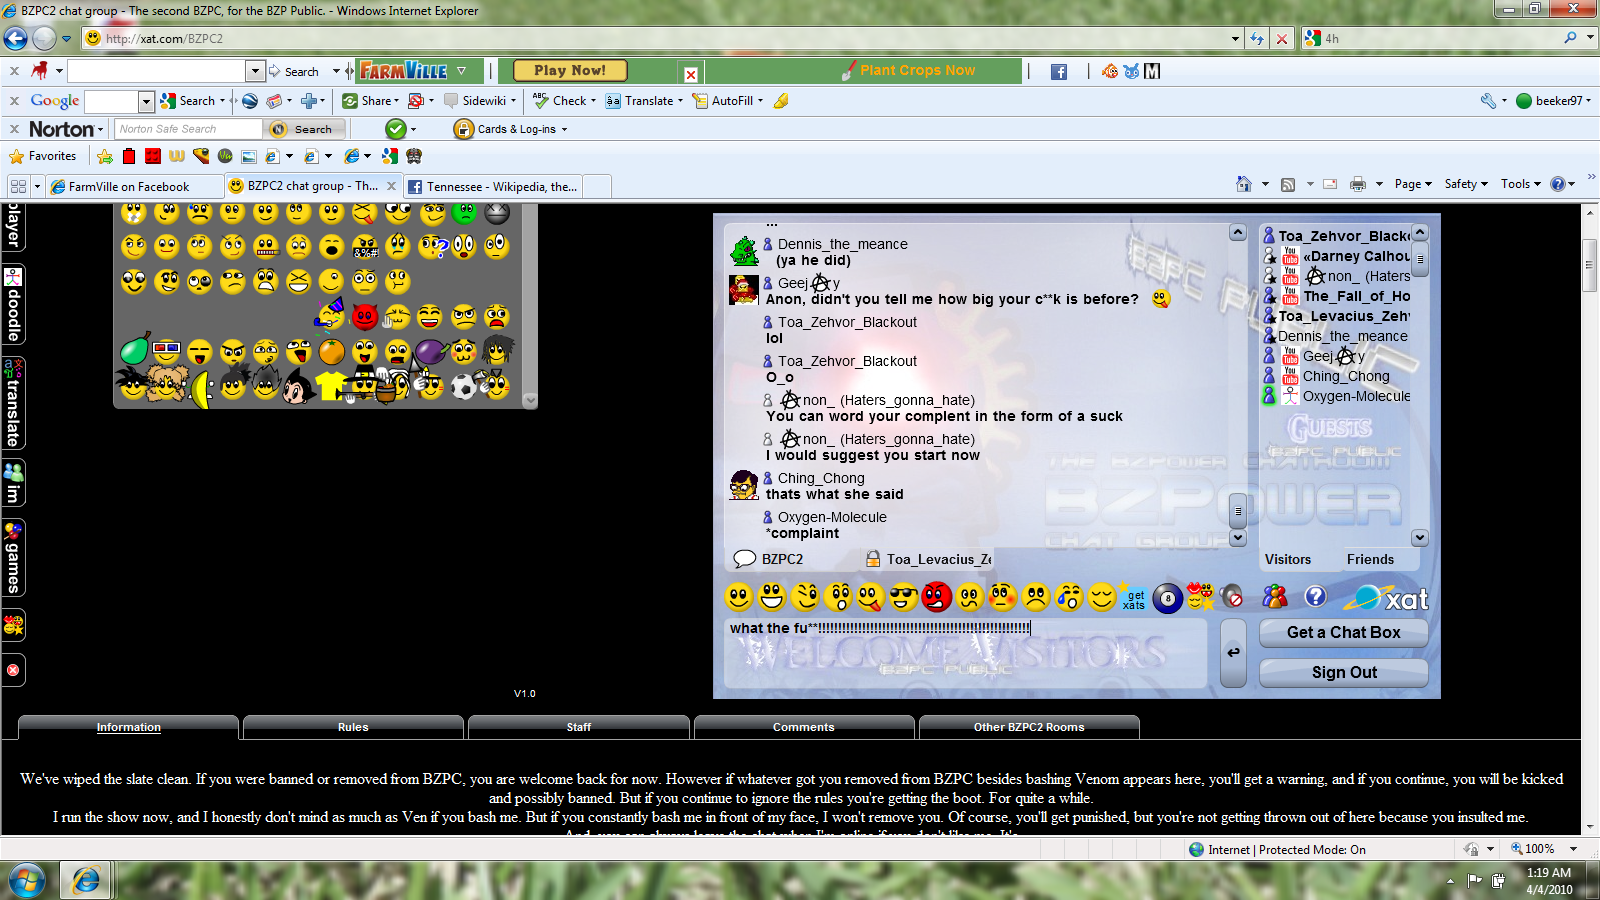Open Sidewiki on the Google toolbar
The height and width of the screenshot is (900, 1600).
(x=479, y=101)
